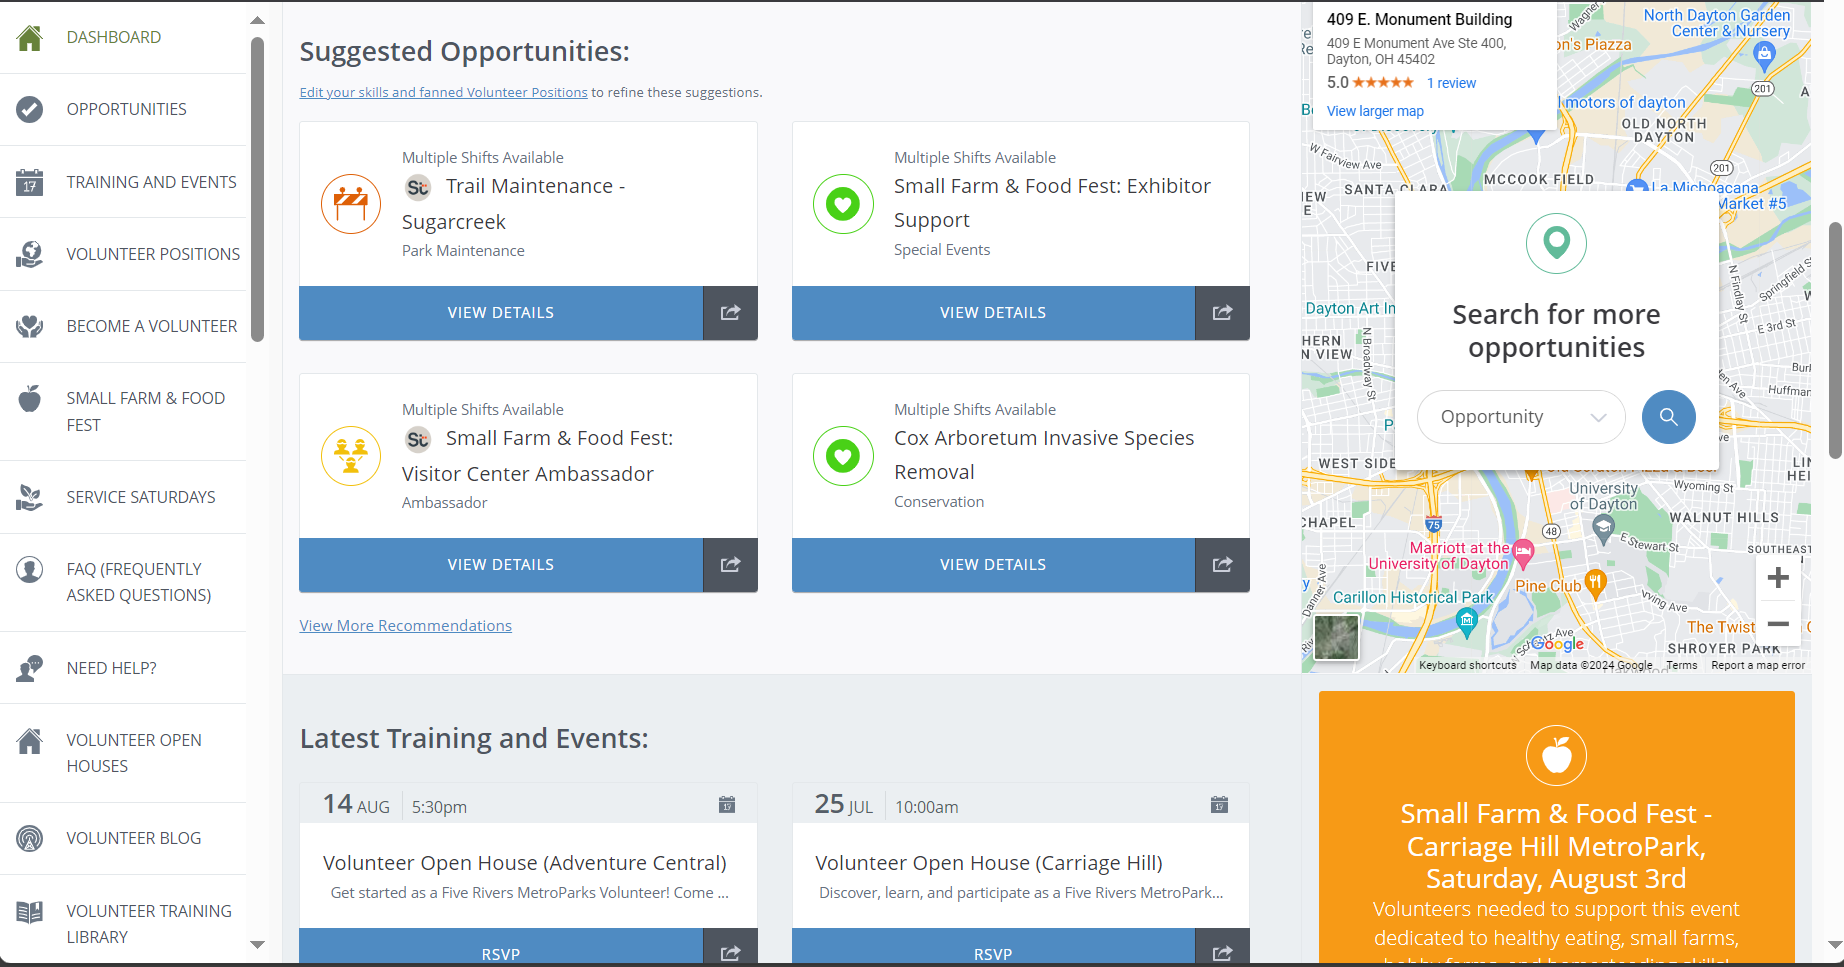The image size is (1844, 967).
Task: View details for Trail Maintenance - Sugarcreek
Action: click(x=501, y=313)
